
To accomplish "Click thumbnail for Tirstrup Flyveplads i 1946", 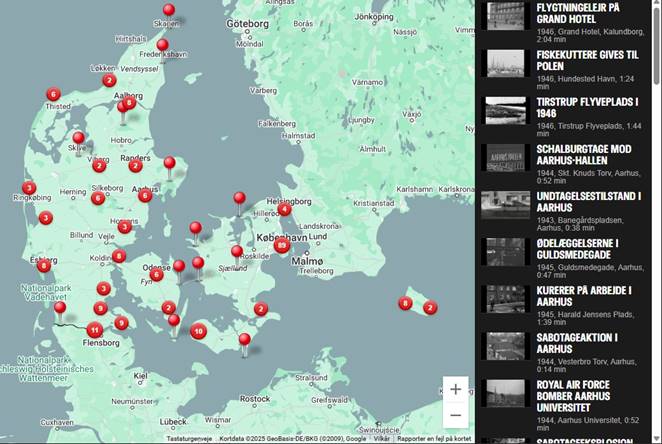I will click(505, 111).
